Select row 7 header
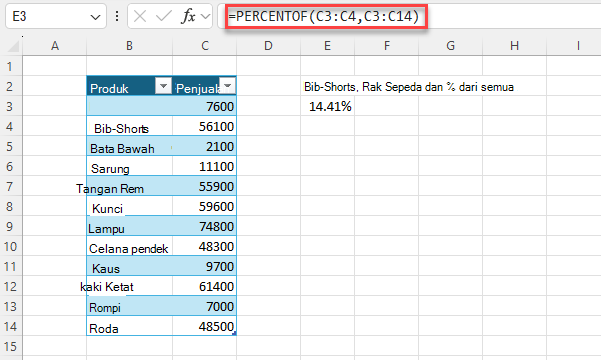Screen dimensions: 601x360 (11, 186)
